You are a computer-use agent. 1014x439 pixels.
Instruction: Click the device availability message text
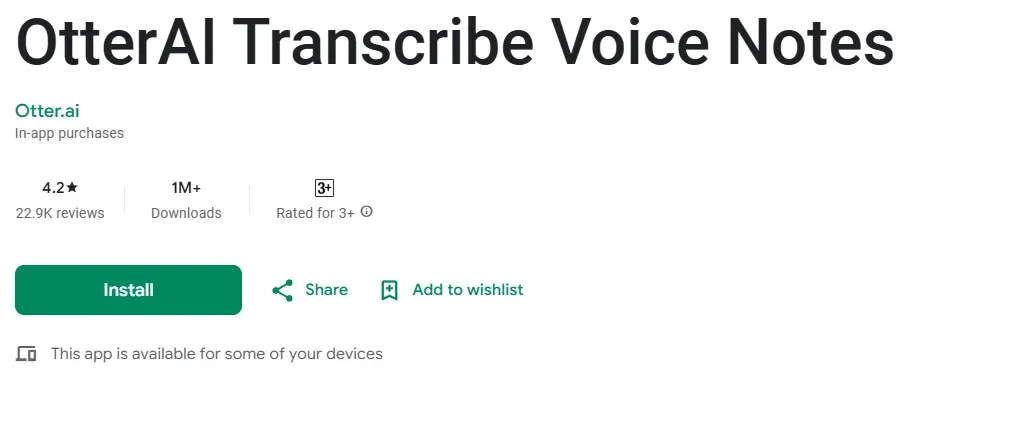coord(217,354)
